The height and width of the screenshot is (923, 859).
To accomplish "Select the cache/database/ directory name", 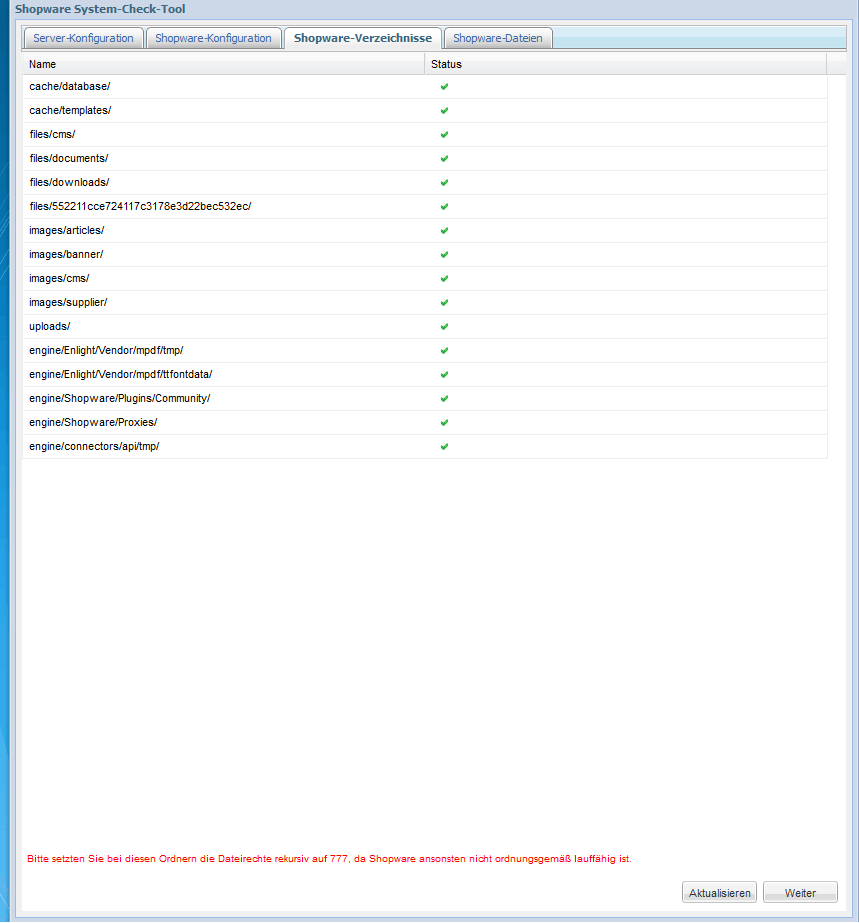I will (x=69, y=87).
